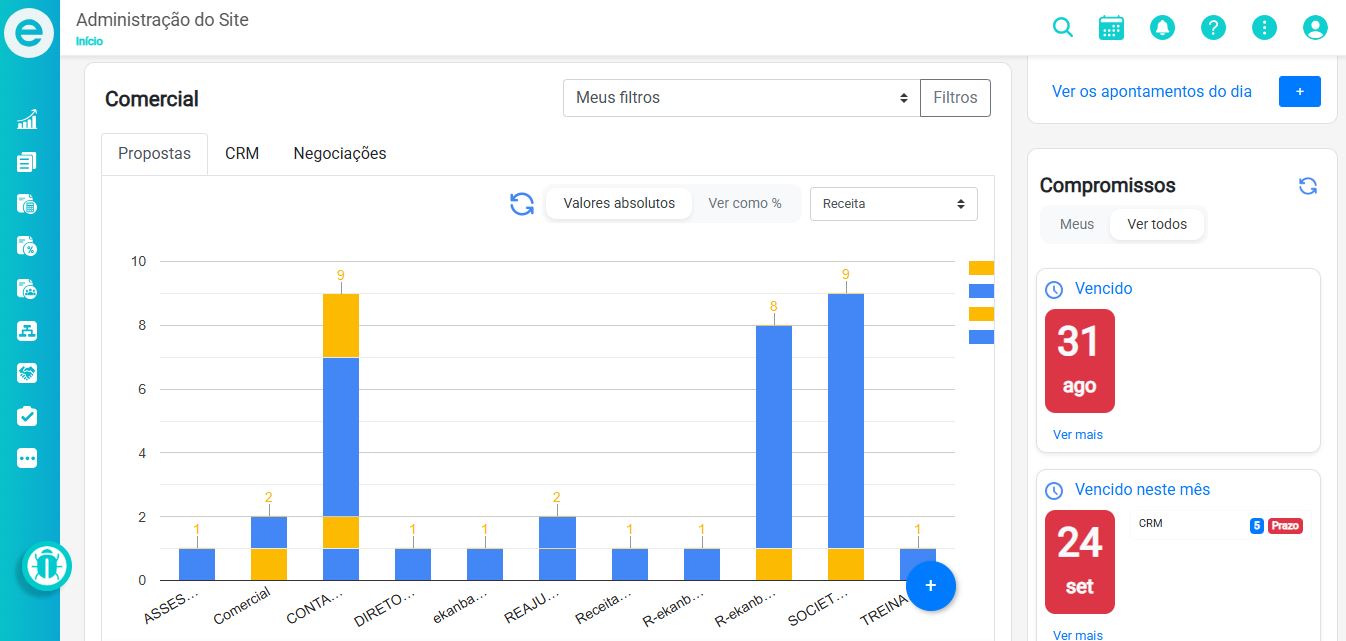This screenshot has height=641, width=1346.
Task: Switch to the Propostas tab
Action: click(154, 154)
